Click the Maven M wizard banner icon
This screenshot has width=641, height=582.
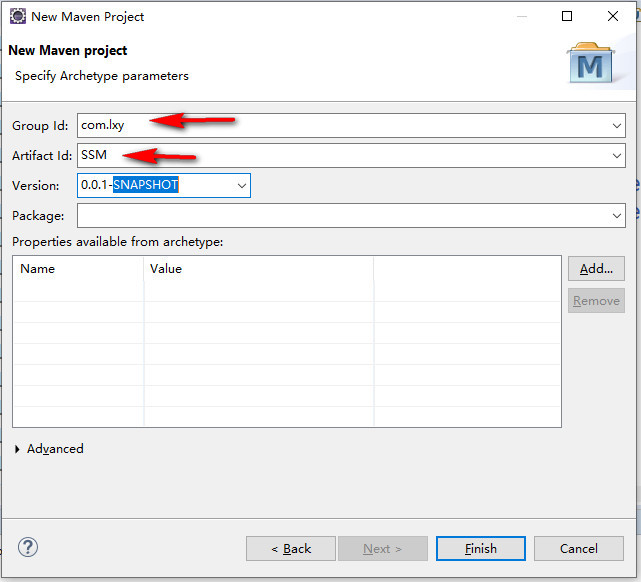click(591, 63)
